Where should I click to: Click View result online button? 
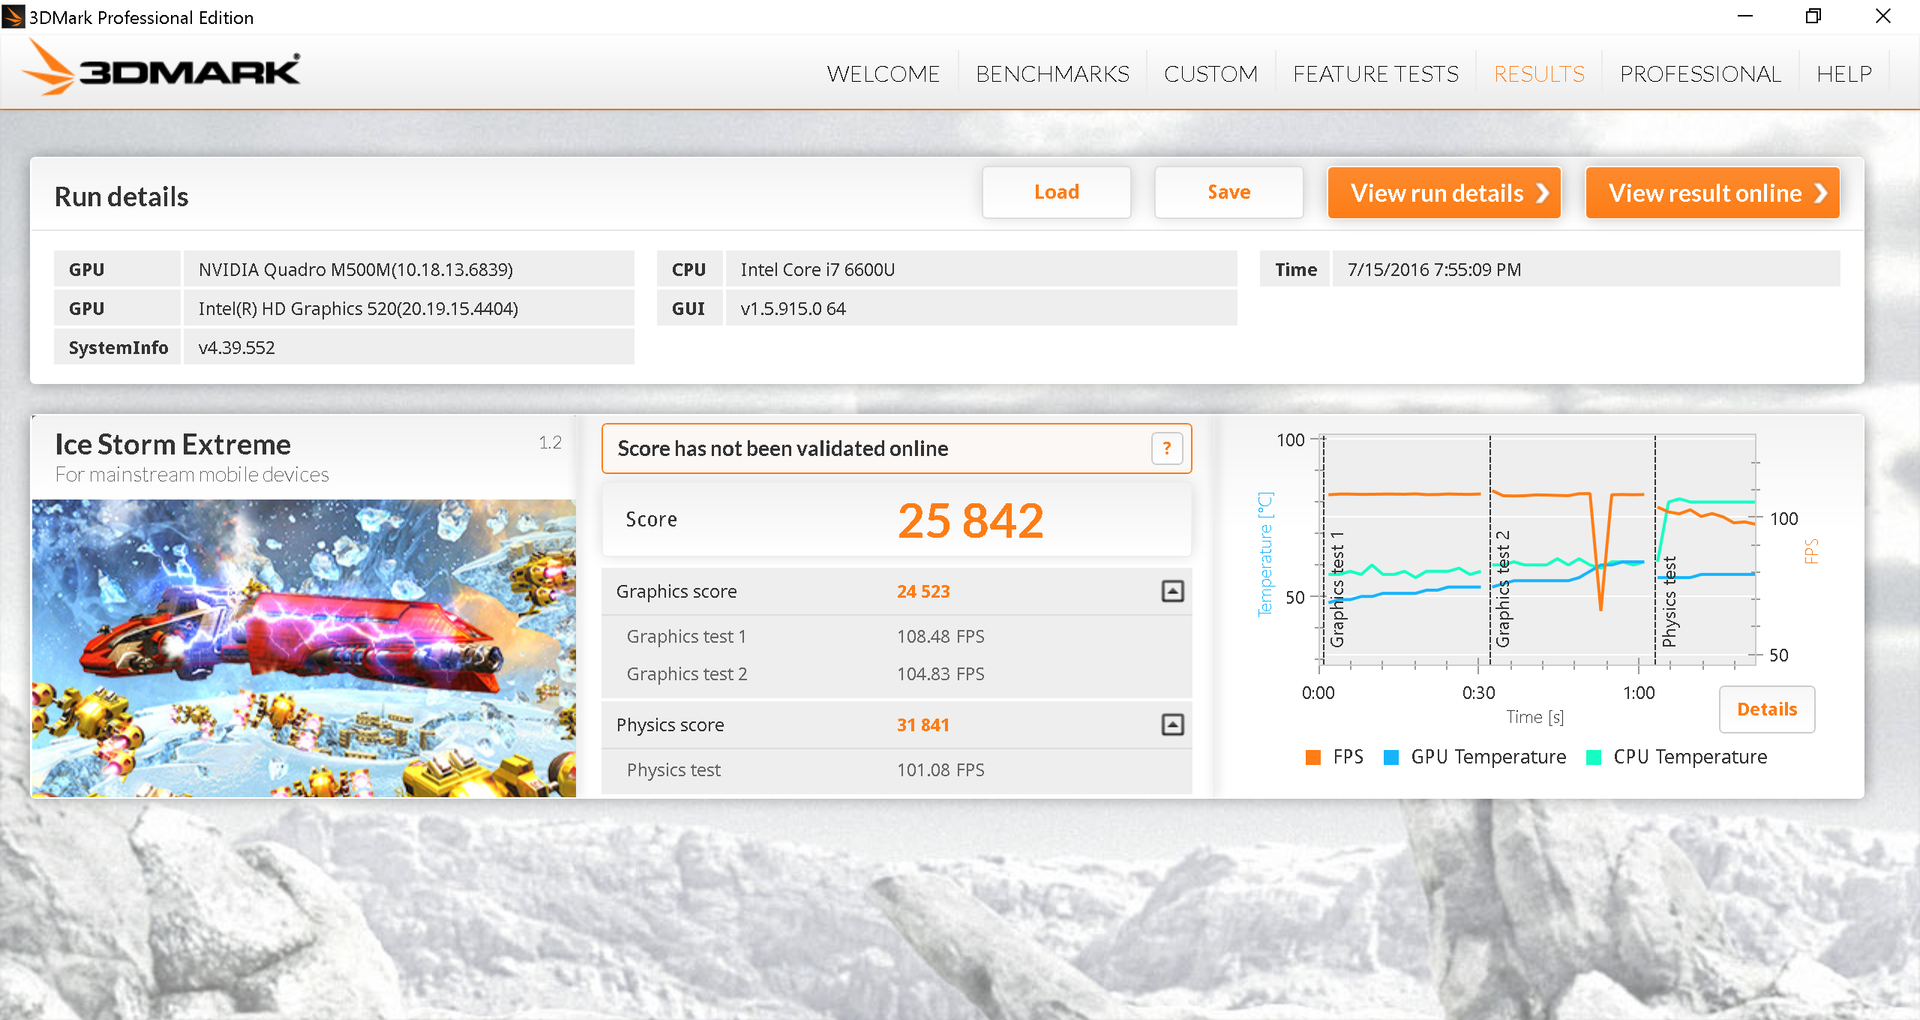[x=1712, y=192]
